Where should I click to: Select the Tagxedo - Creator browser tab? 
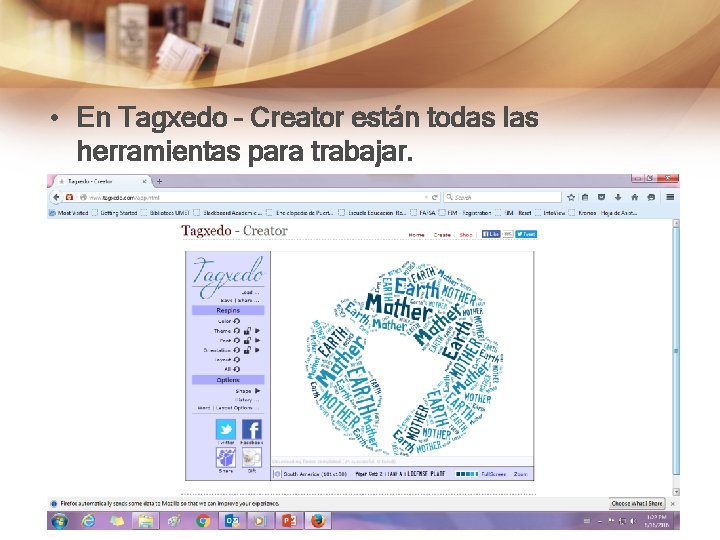103,181
